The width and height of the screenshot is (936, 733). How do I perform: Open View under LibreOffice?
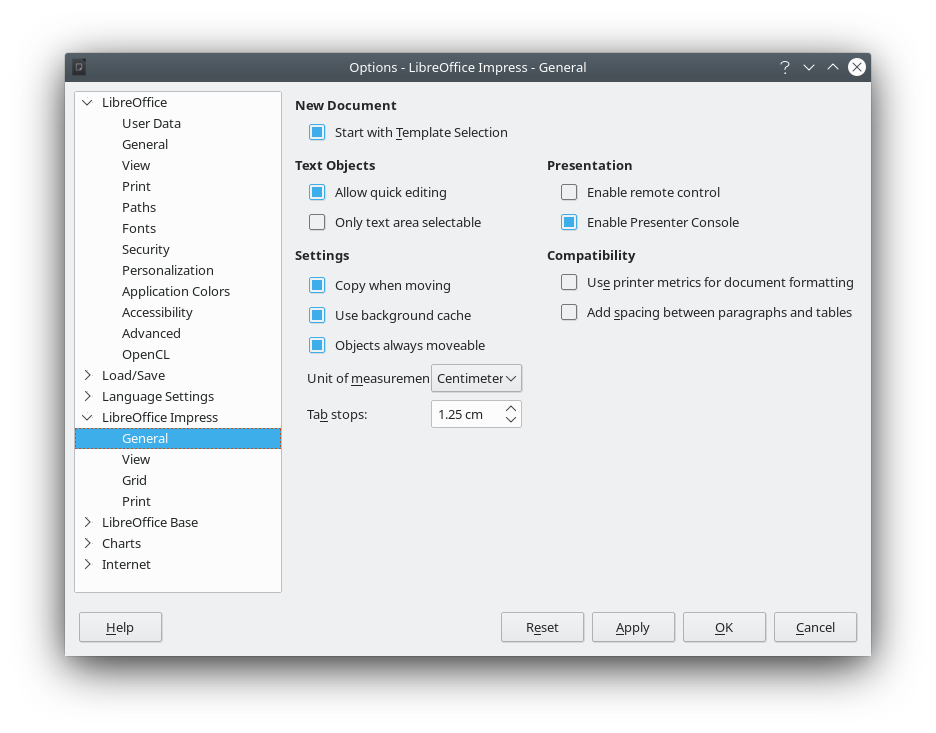click(136, 165)
